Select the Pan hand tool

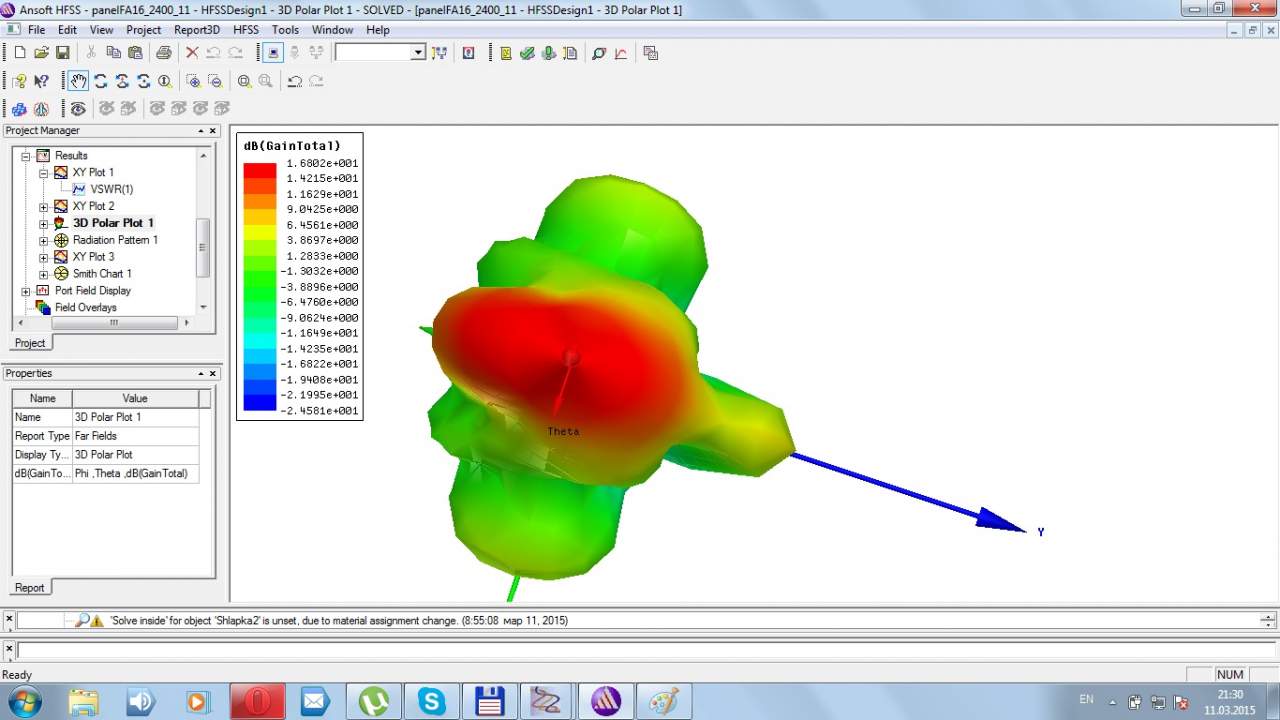78,81
